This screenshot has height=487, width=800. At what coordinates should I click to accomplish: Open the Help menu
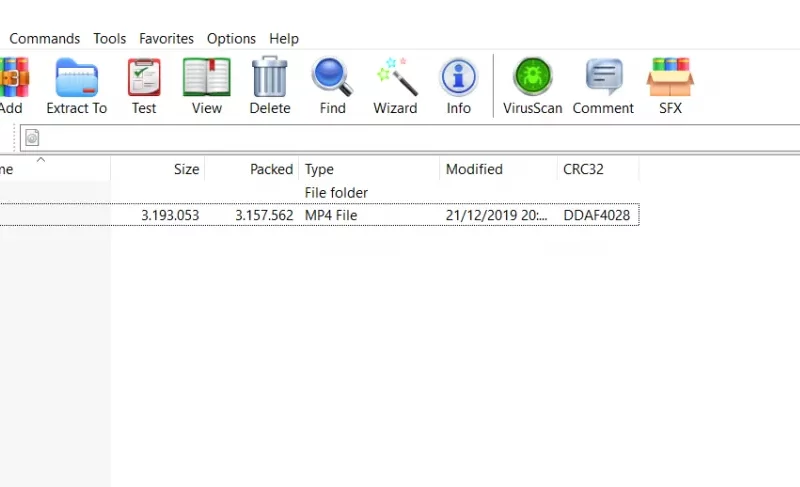[x=284, y=39]
